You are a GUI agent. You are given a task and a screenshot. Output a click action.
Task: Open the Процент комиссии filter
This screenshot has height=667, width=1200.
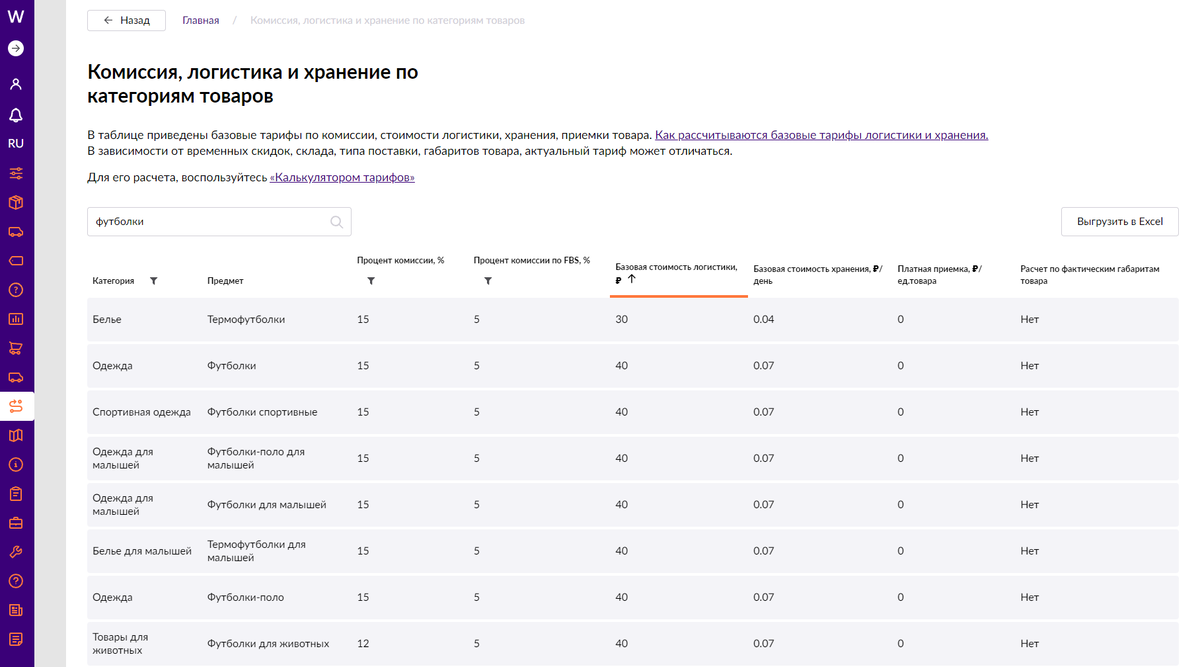(x=371, y=281)
